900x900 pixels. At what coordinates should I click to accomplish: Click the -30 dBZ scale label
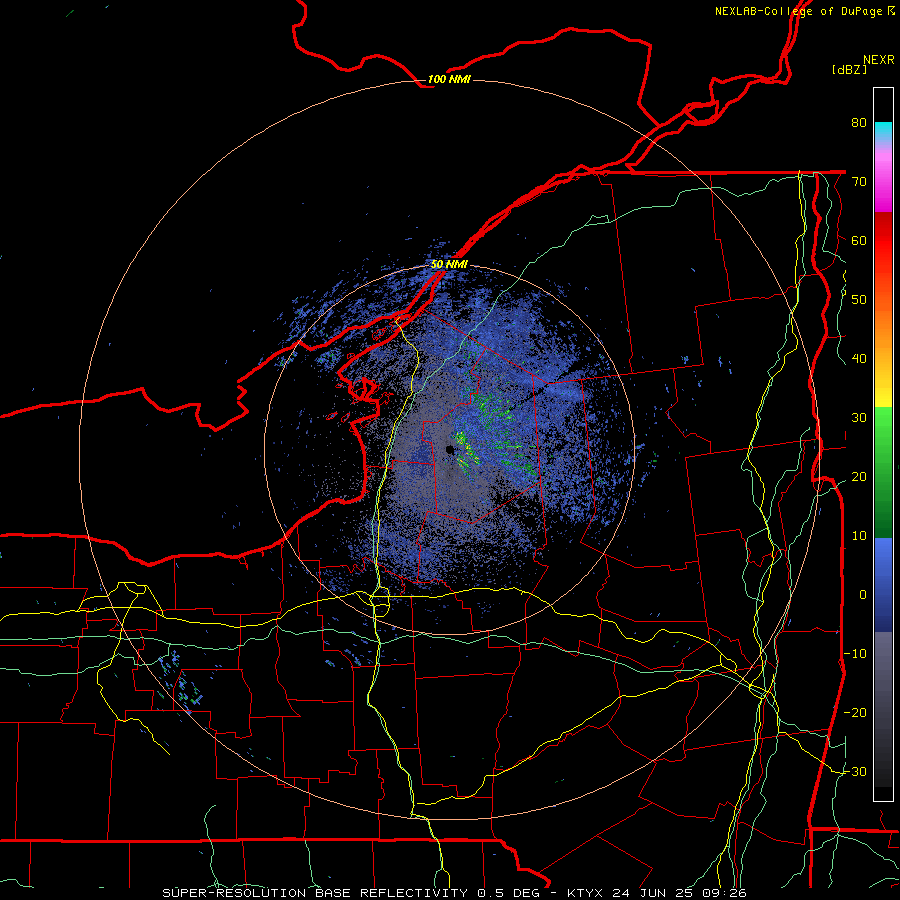click(x=855, y=771)
